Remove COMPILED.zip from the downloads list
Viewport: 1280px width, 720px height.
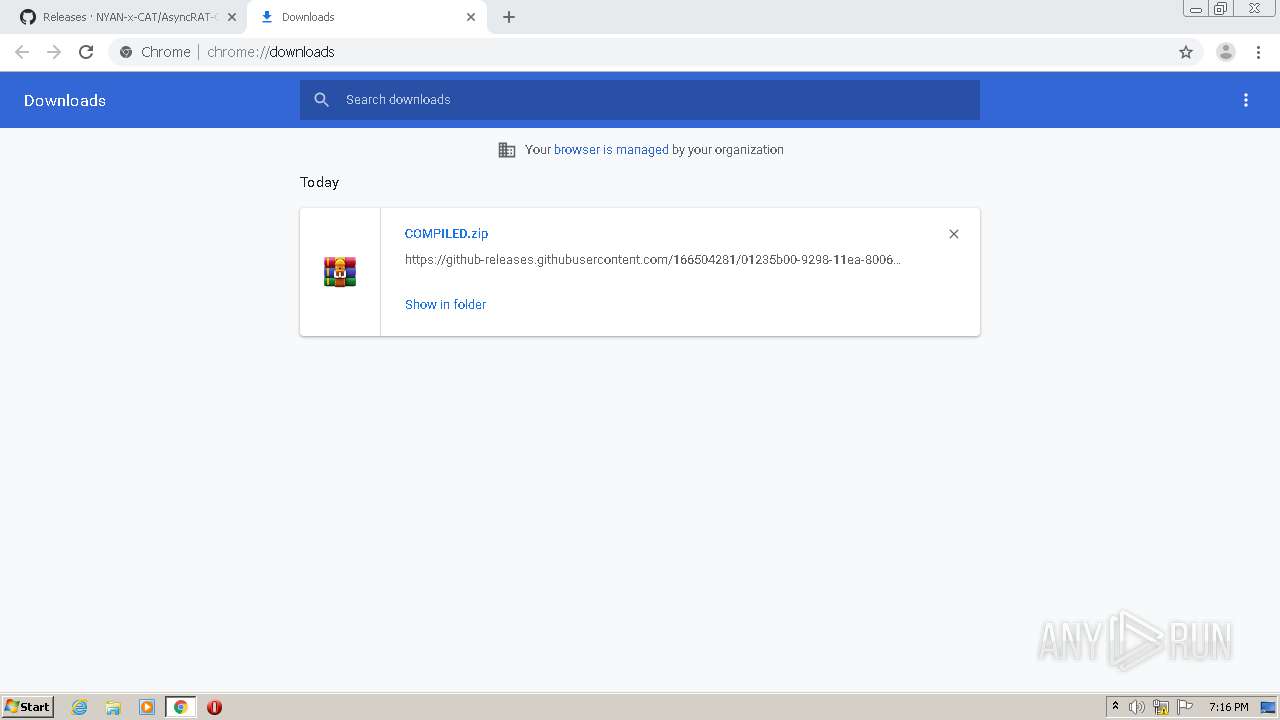[x=954, y=234]
